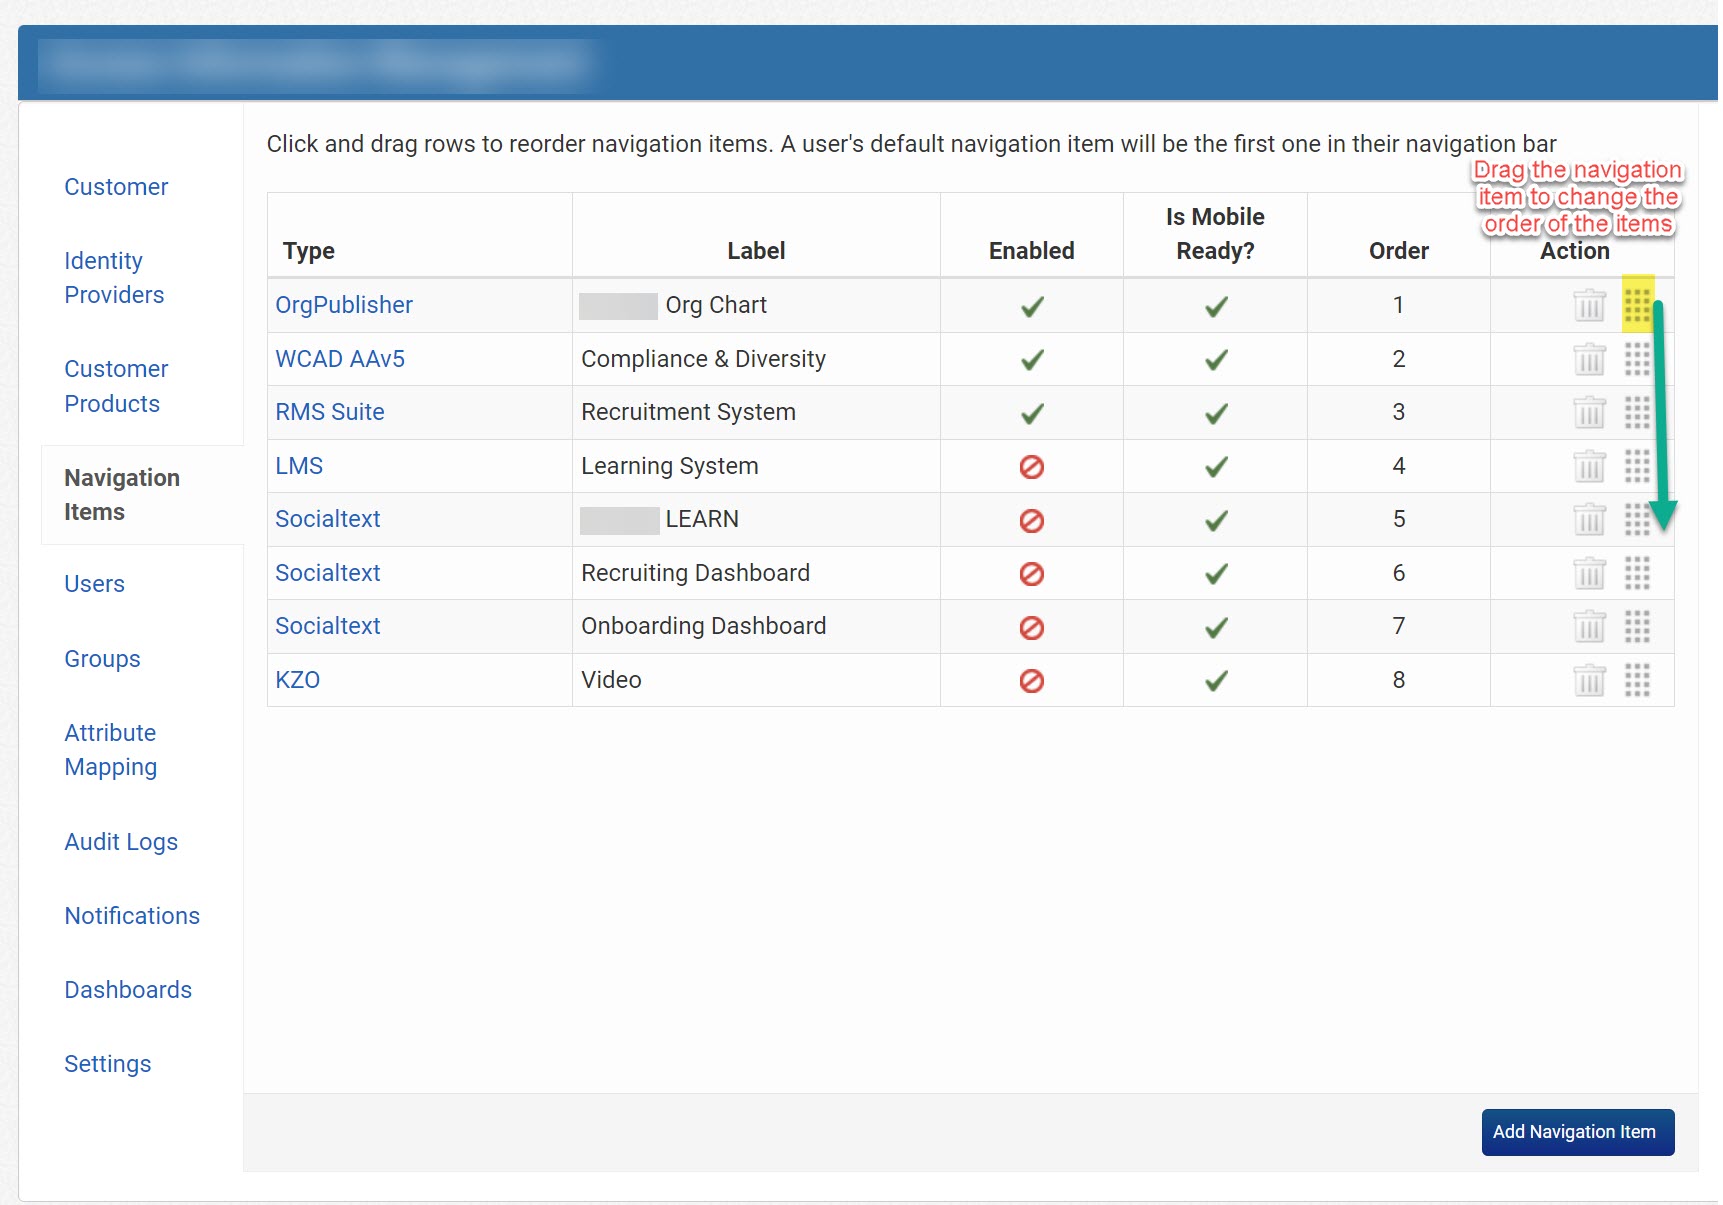Click enabled checkmark for Recruitment System
The width and height of the screenshot is (1723, 1205).
1032,413
